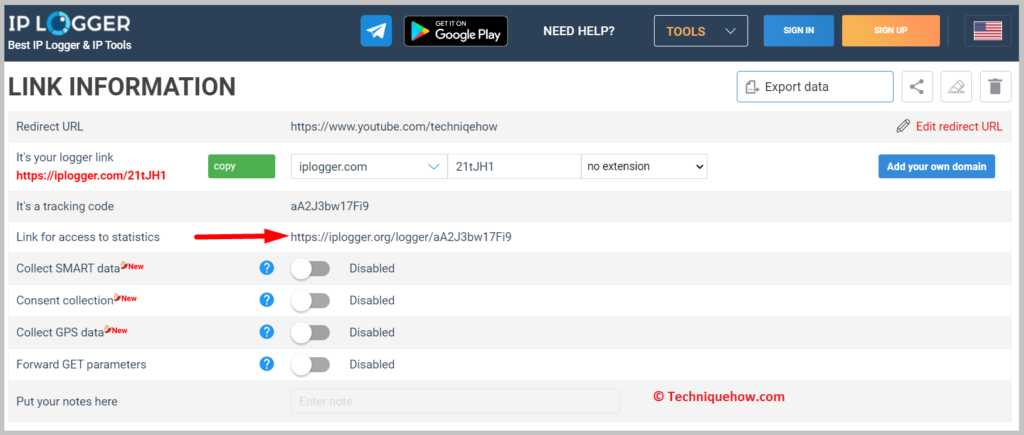
Task: Click help icon beside Collect GPS data
Action: [x=267, y=332]
